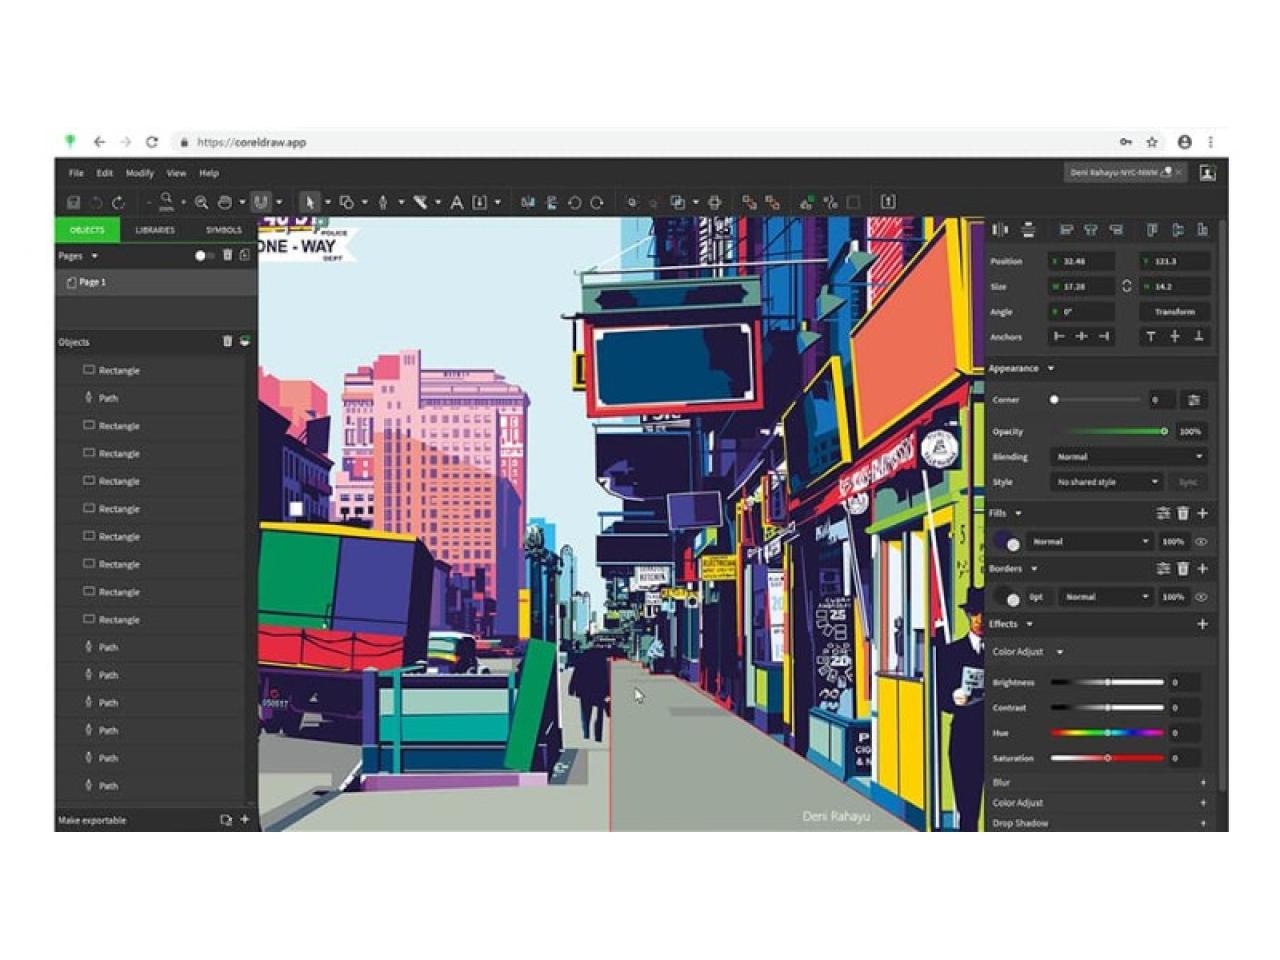Image resolution: width=1280 pixels, height=960 pixels.
Task: Click the Transform button
Action: coord(1174,312)
